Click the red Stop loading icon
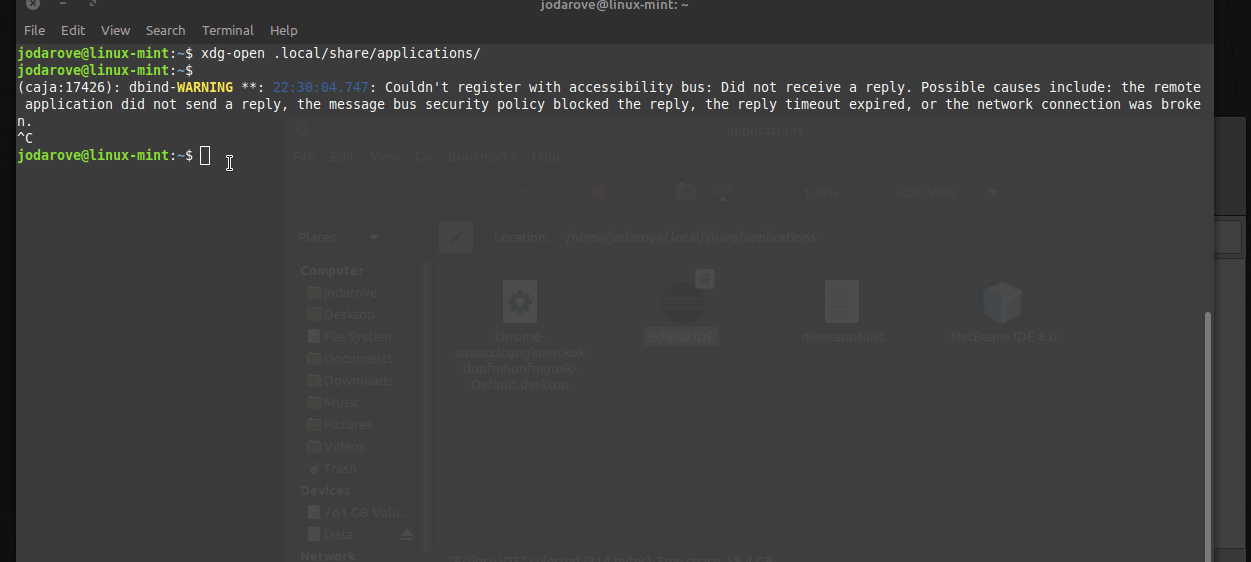 point(600,192)
